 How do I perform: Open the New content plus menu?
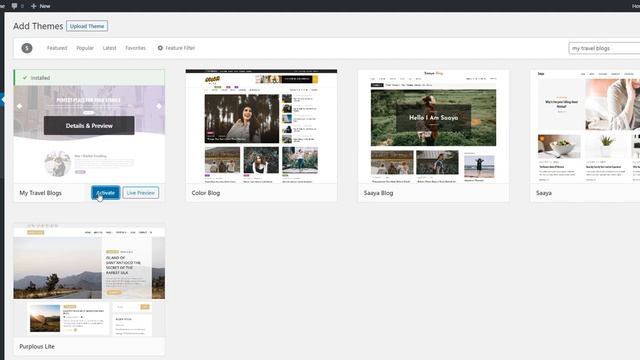(x=40, y=6)
